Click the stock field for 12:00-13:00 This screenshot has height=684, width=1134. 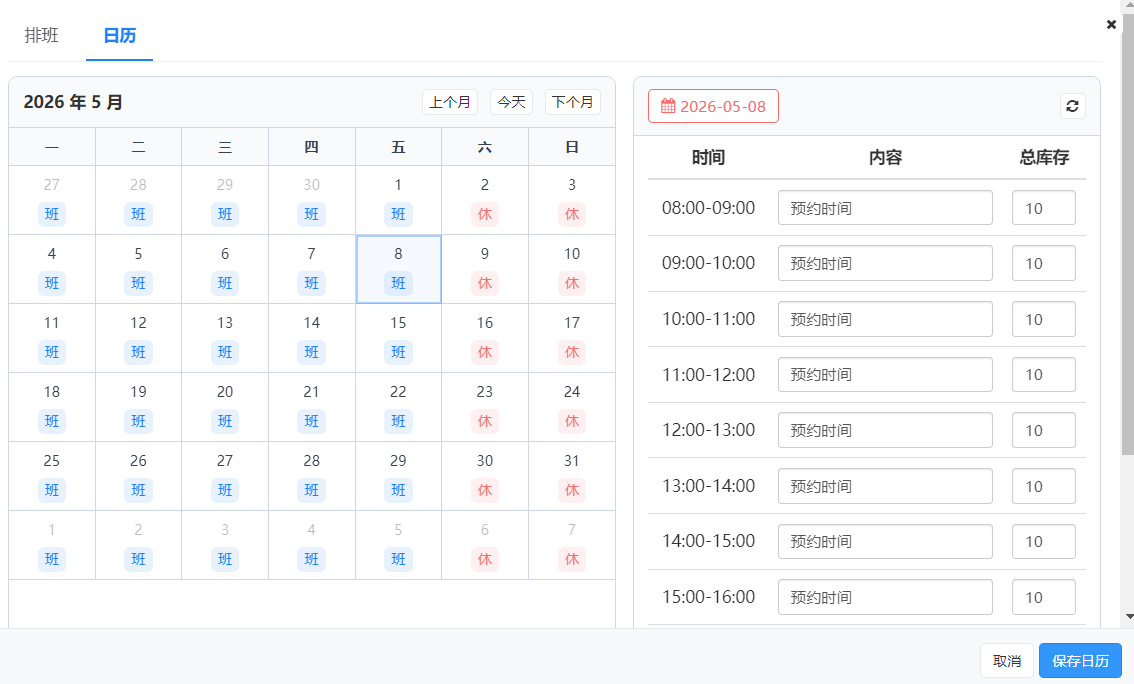[1044, 430]
